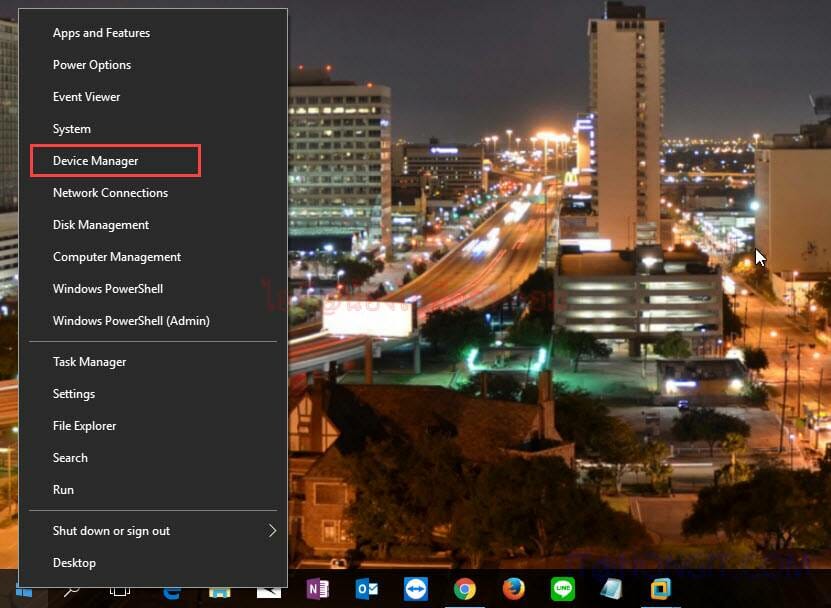Open TeamViewer from the taskbar

pos(414,591)
